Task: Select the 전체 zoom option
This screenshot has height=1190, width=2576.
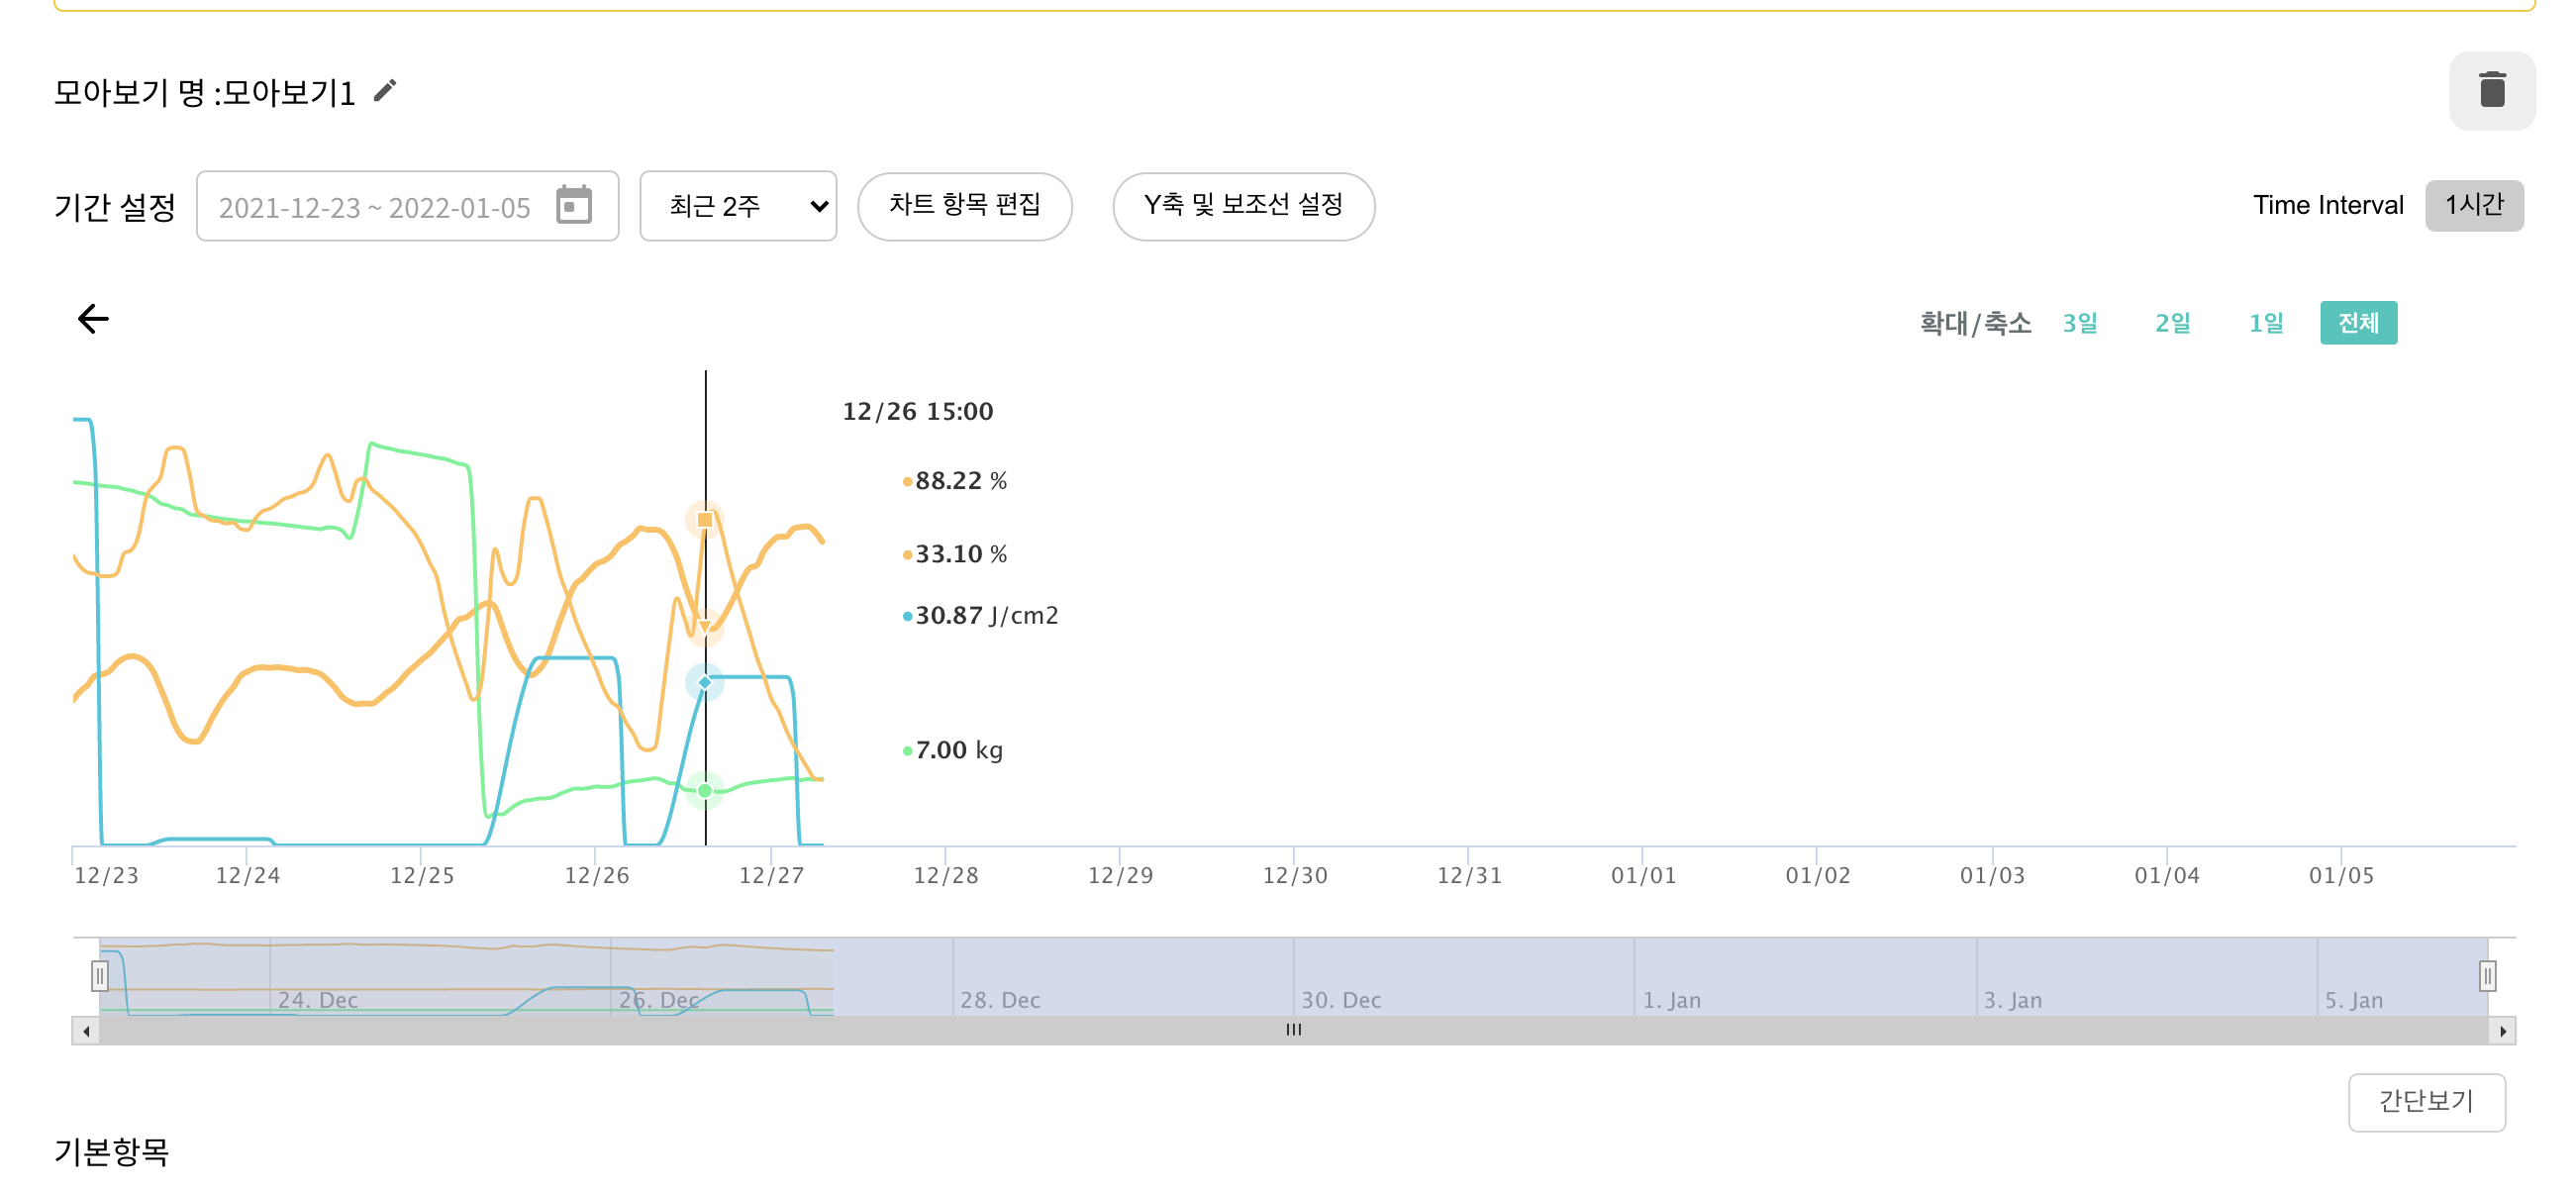Action: [x=2358, y=323]
